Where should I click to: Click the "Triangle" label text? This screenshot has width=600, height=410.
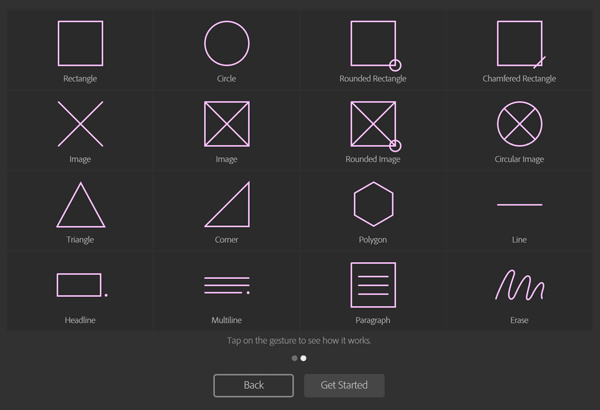click(80, 240)
